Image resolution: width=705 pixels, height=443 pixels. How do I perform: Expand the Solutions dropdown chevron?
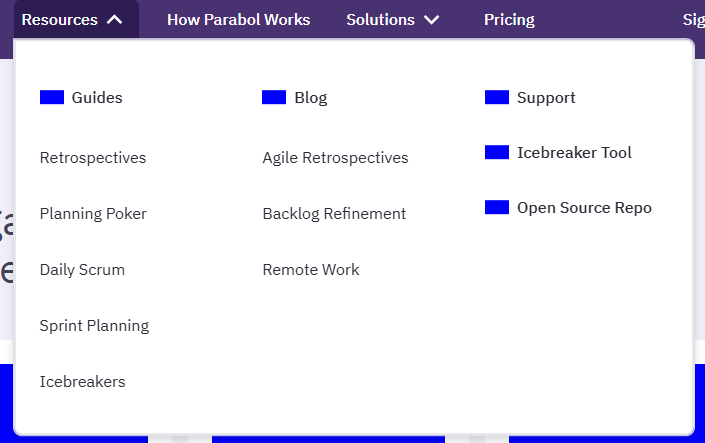[x=432, y=19]
